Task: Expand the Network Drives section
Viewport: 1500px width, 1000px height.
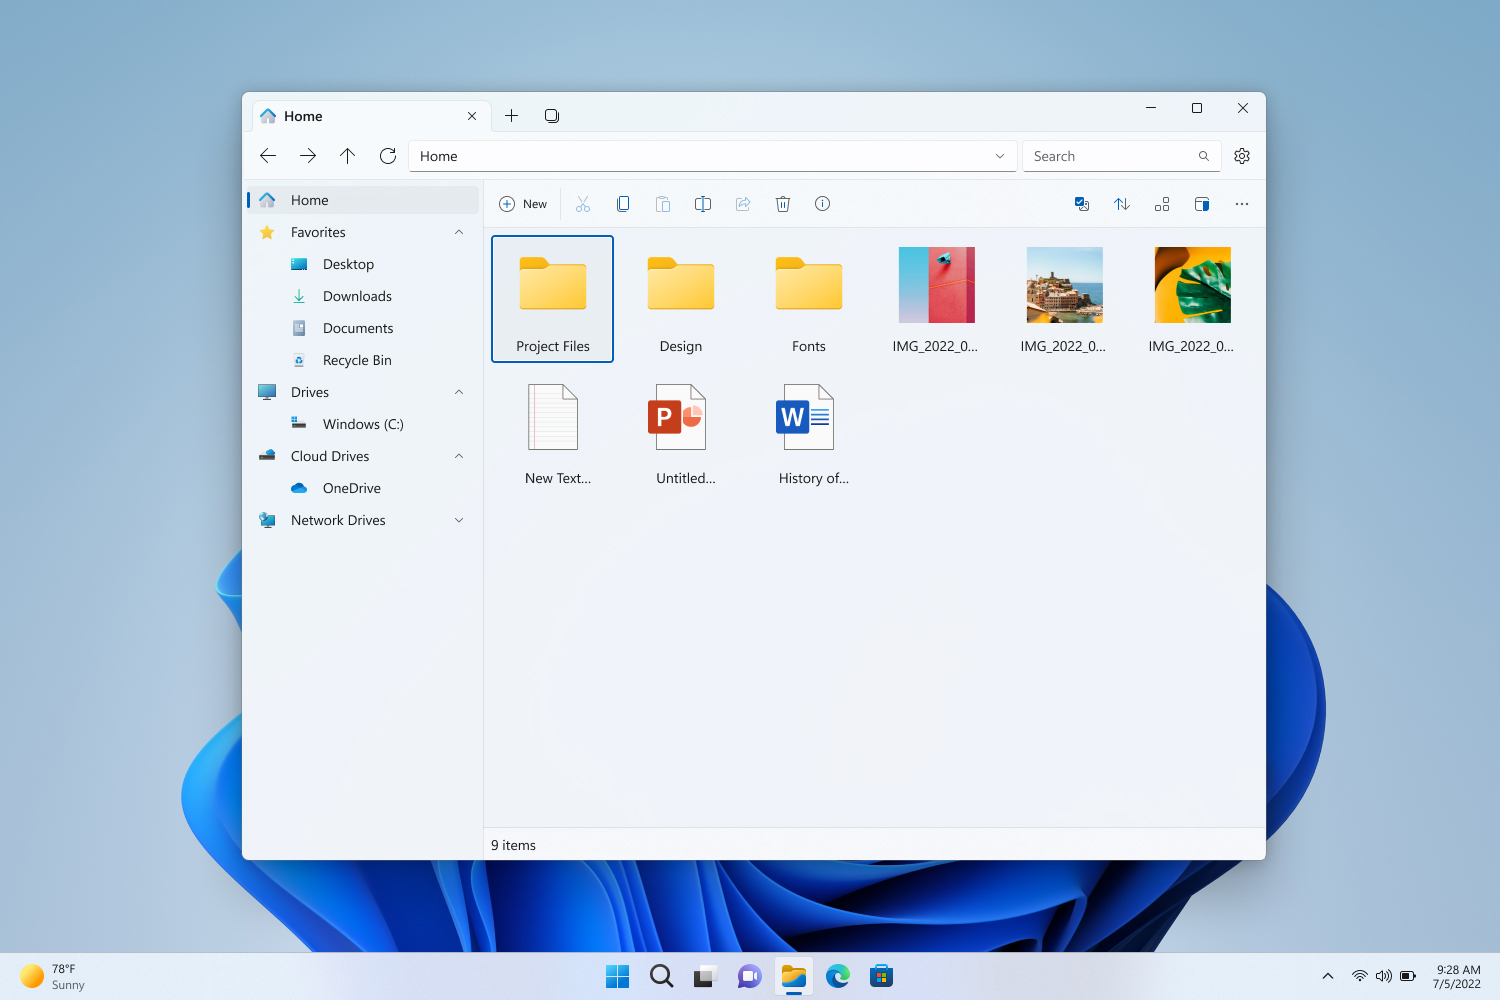Action: 459,520
